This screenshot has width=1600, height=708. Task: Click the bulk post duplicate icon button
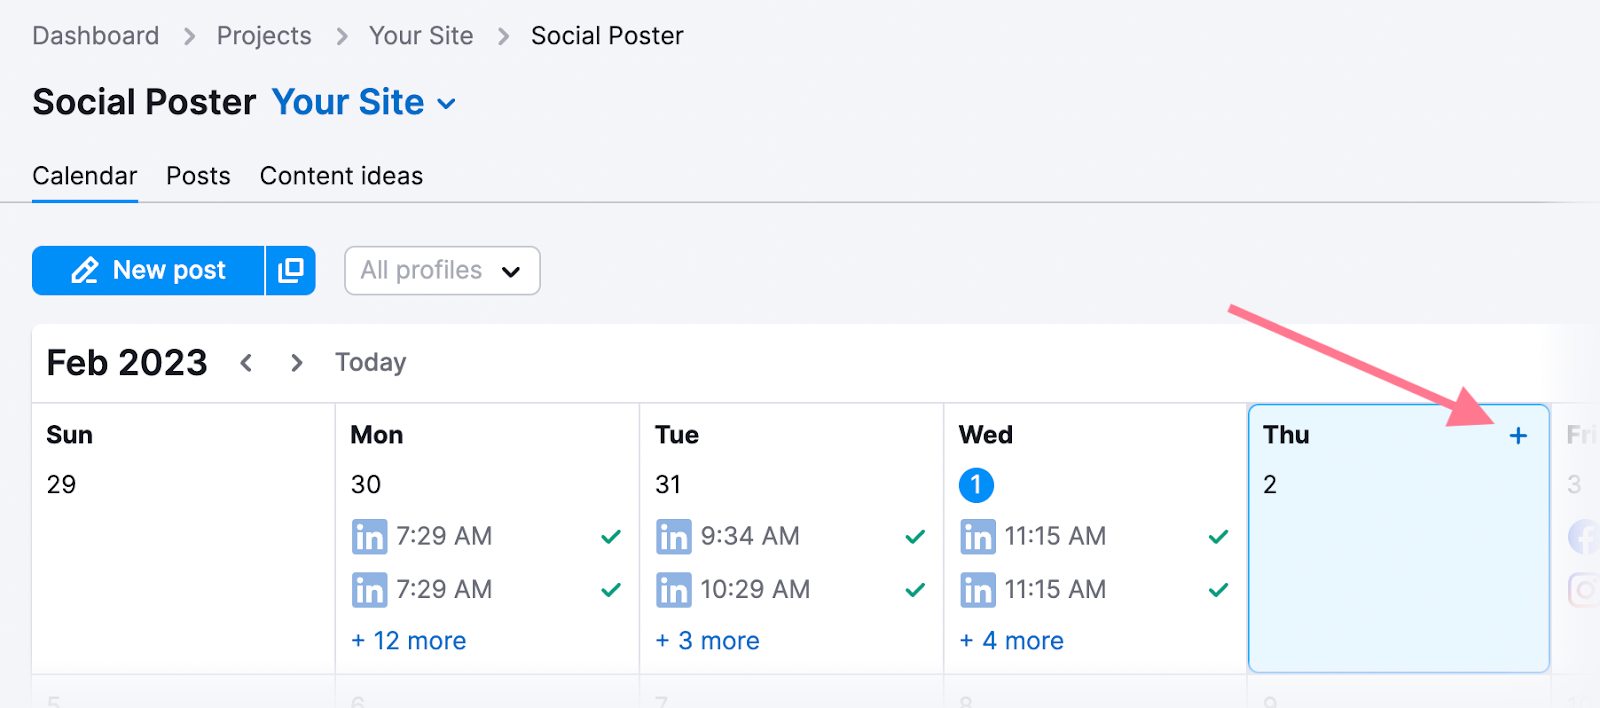pyautogui.click(x=291, y=270)
